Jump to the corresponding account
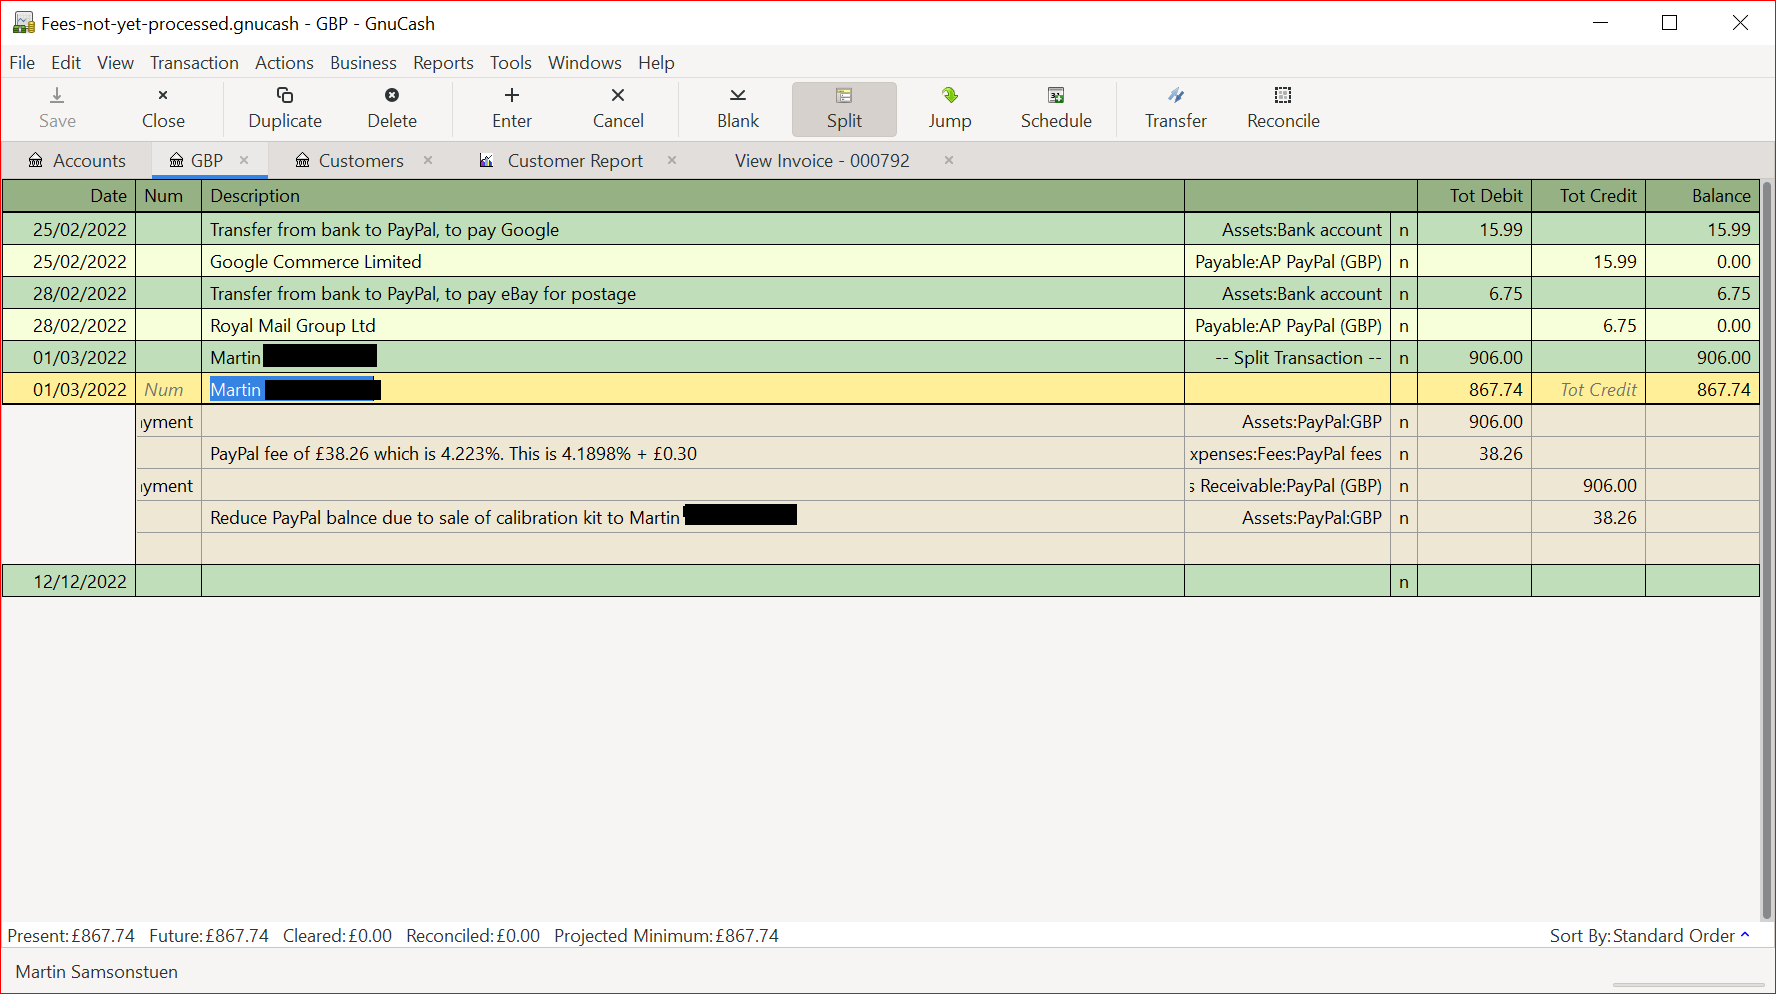The image size is (1776, 994). [949, 108]
